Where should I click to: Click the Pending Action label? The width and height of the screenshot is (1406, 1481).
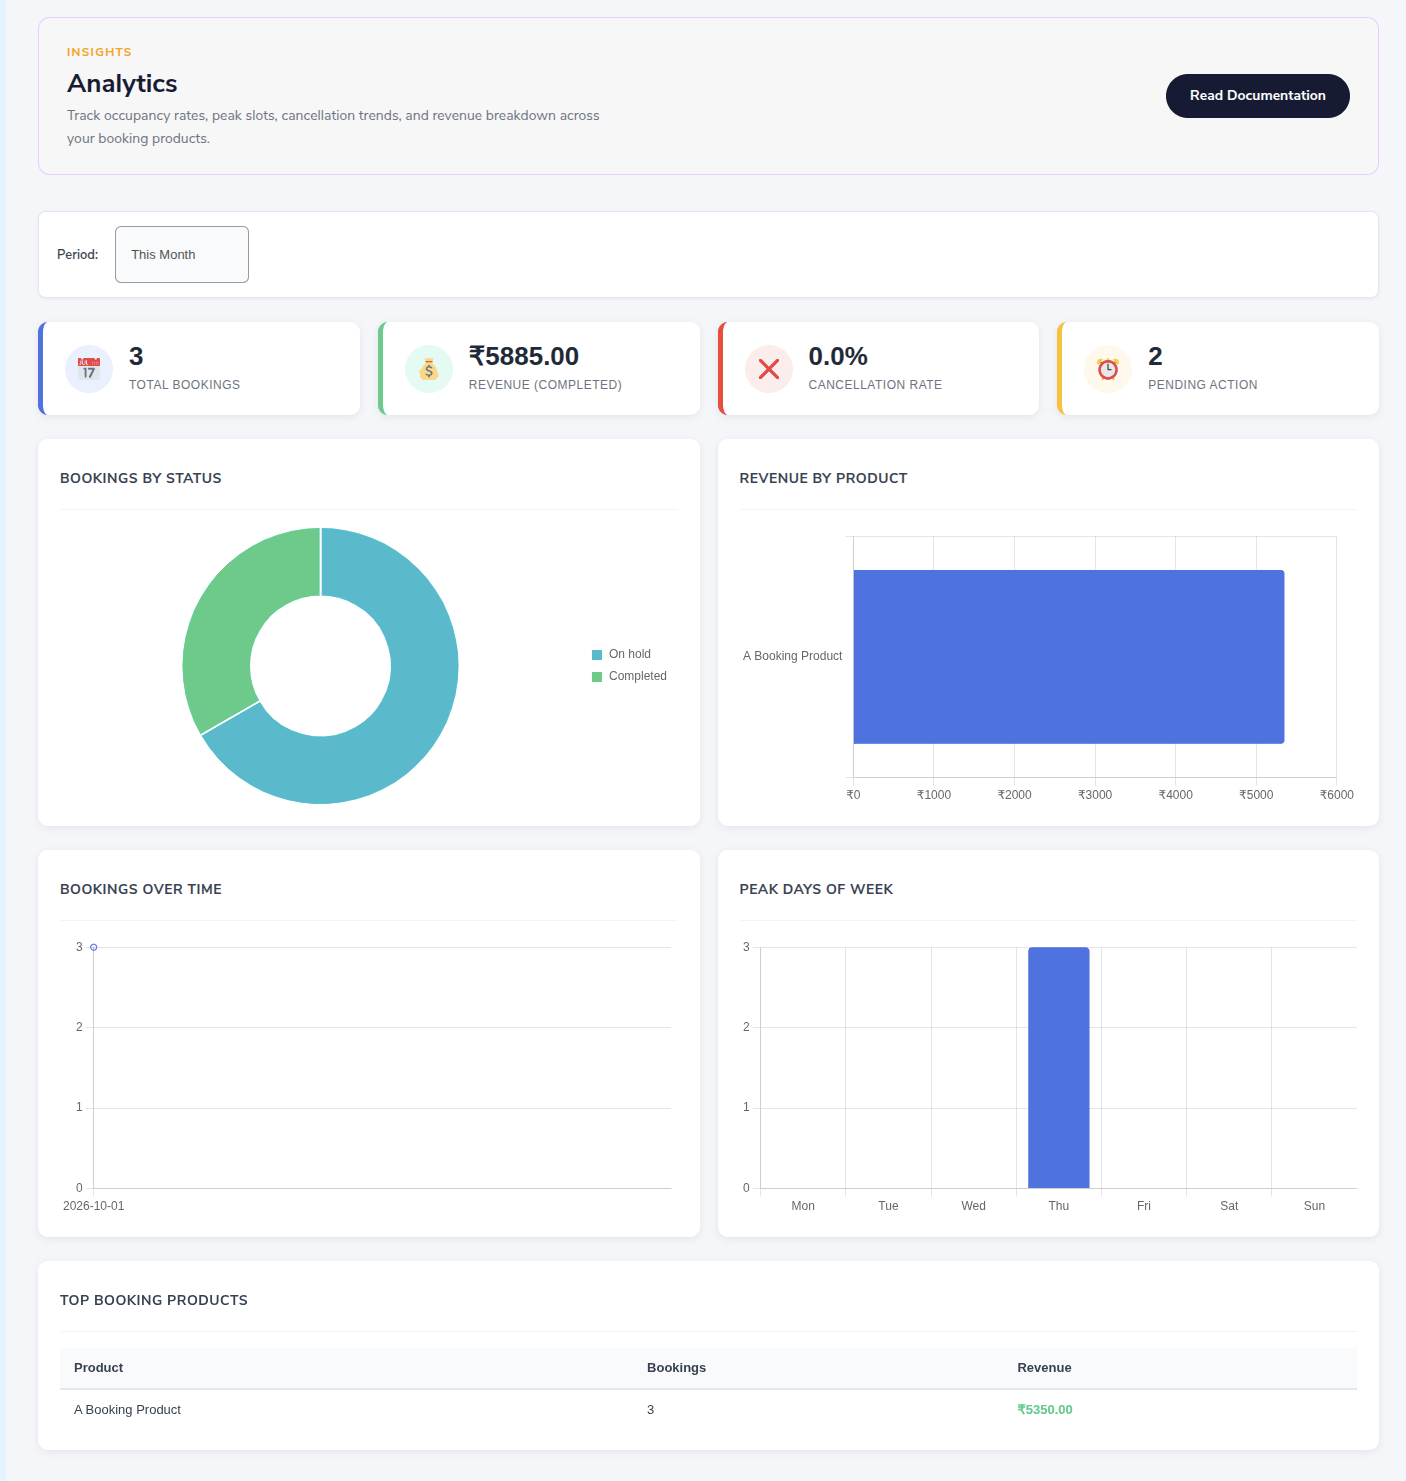click(x=1202, y=385)
